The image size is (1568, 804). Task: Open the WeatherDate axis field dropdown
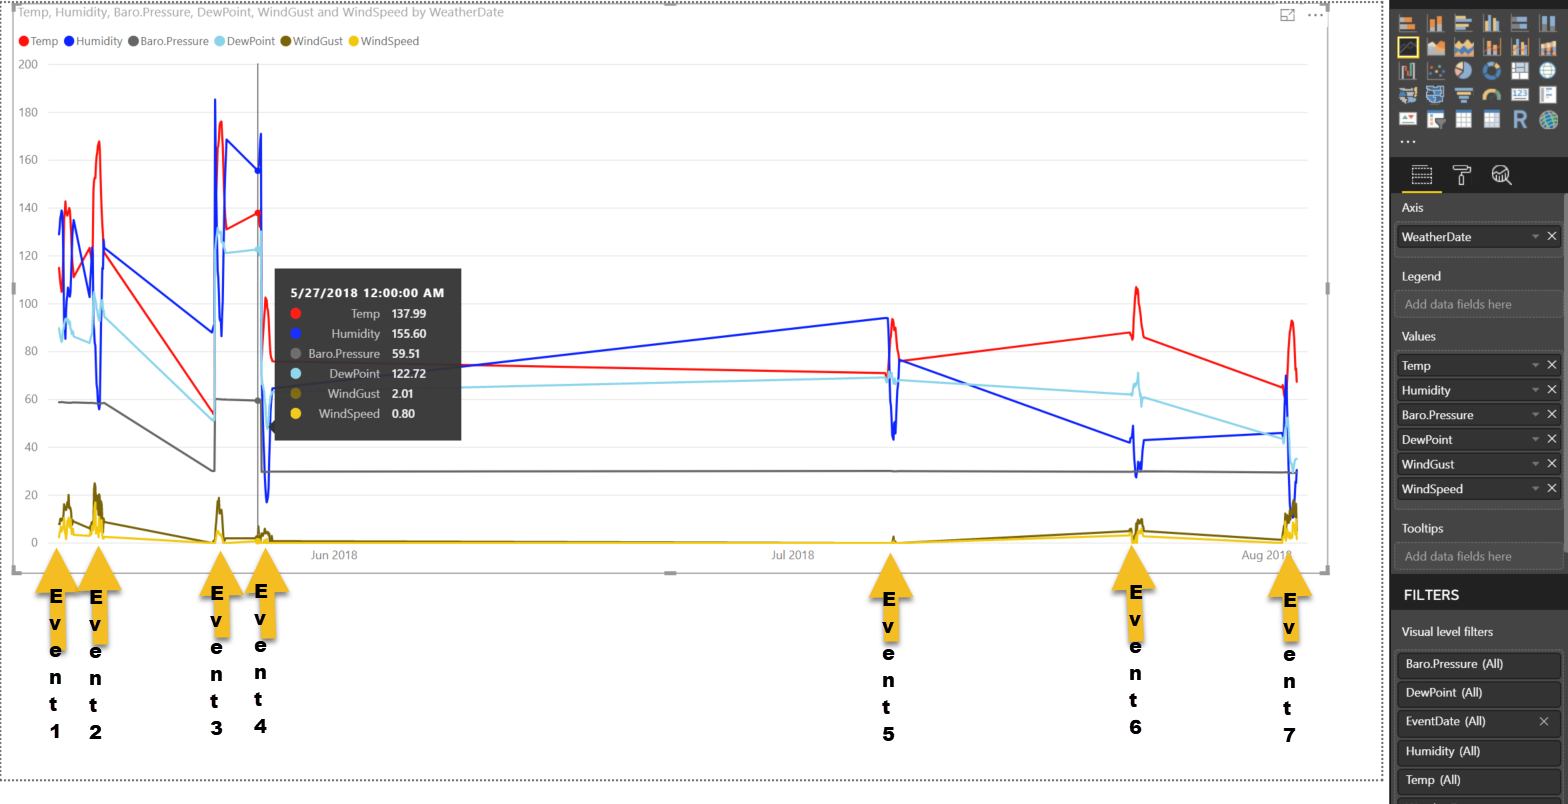(x=1535, y=237)
